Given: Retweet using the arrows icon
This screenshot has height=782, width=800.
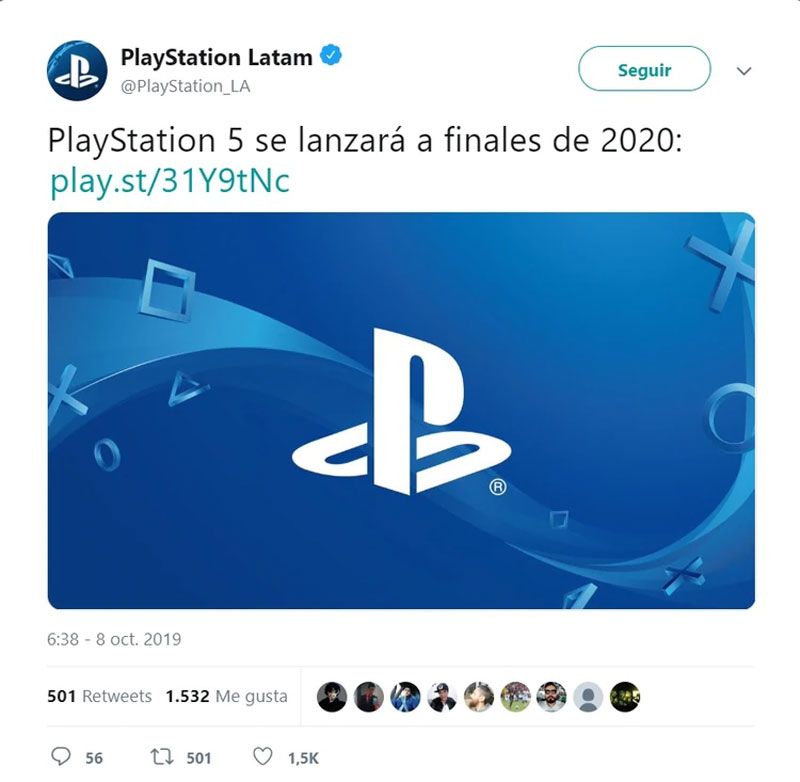Looking at the screenshot, I should coord(162,756).
